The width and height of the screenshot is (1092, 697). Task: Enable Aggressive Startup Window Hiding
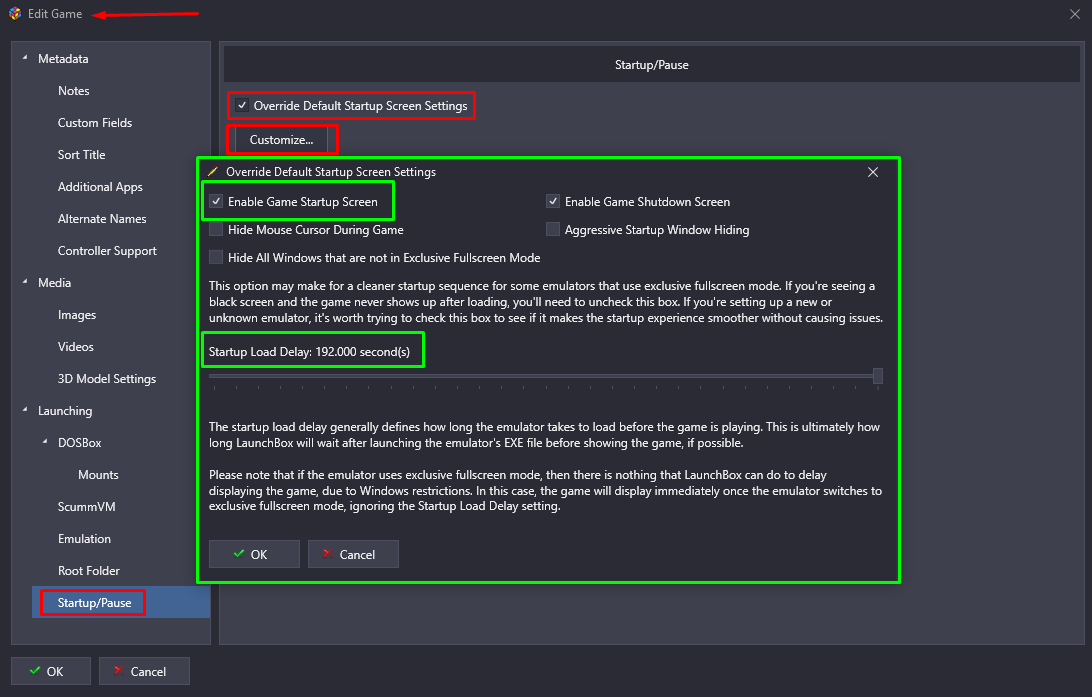coord(553,230)
